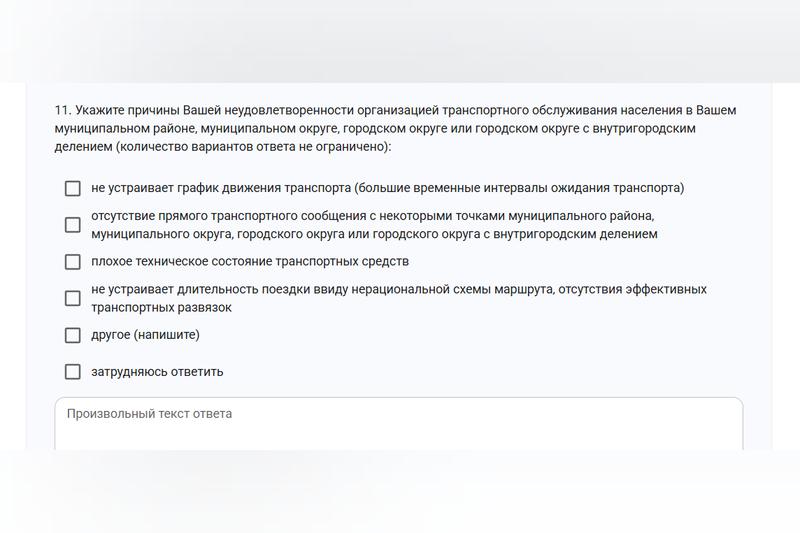Mark the "затрудняюсь ответить" checkbox

coord(73,372)
